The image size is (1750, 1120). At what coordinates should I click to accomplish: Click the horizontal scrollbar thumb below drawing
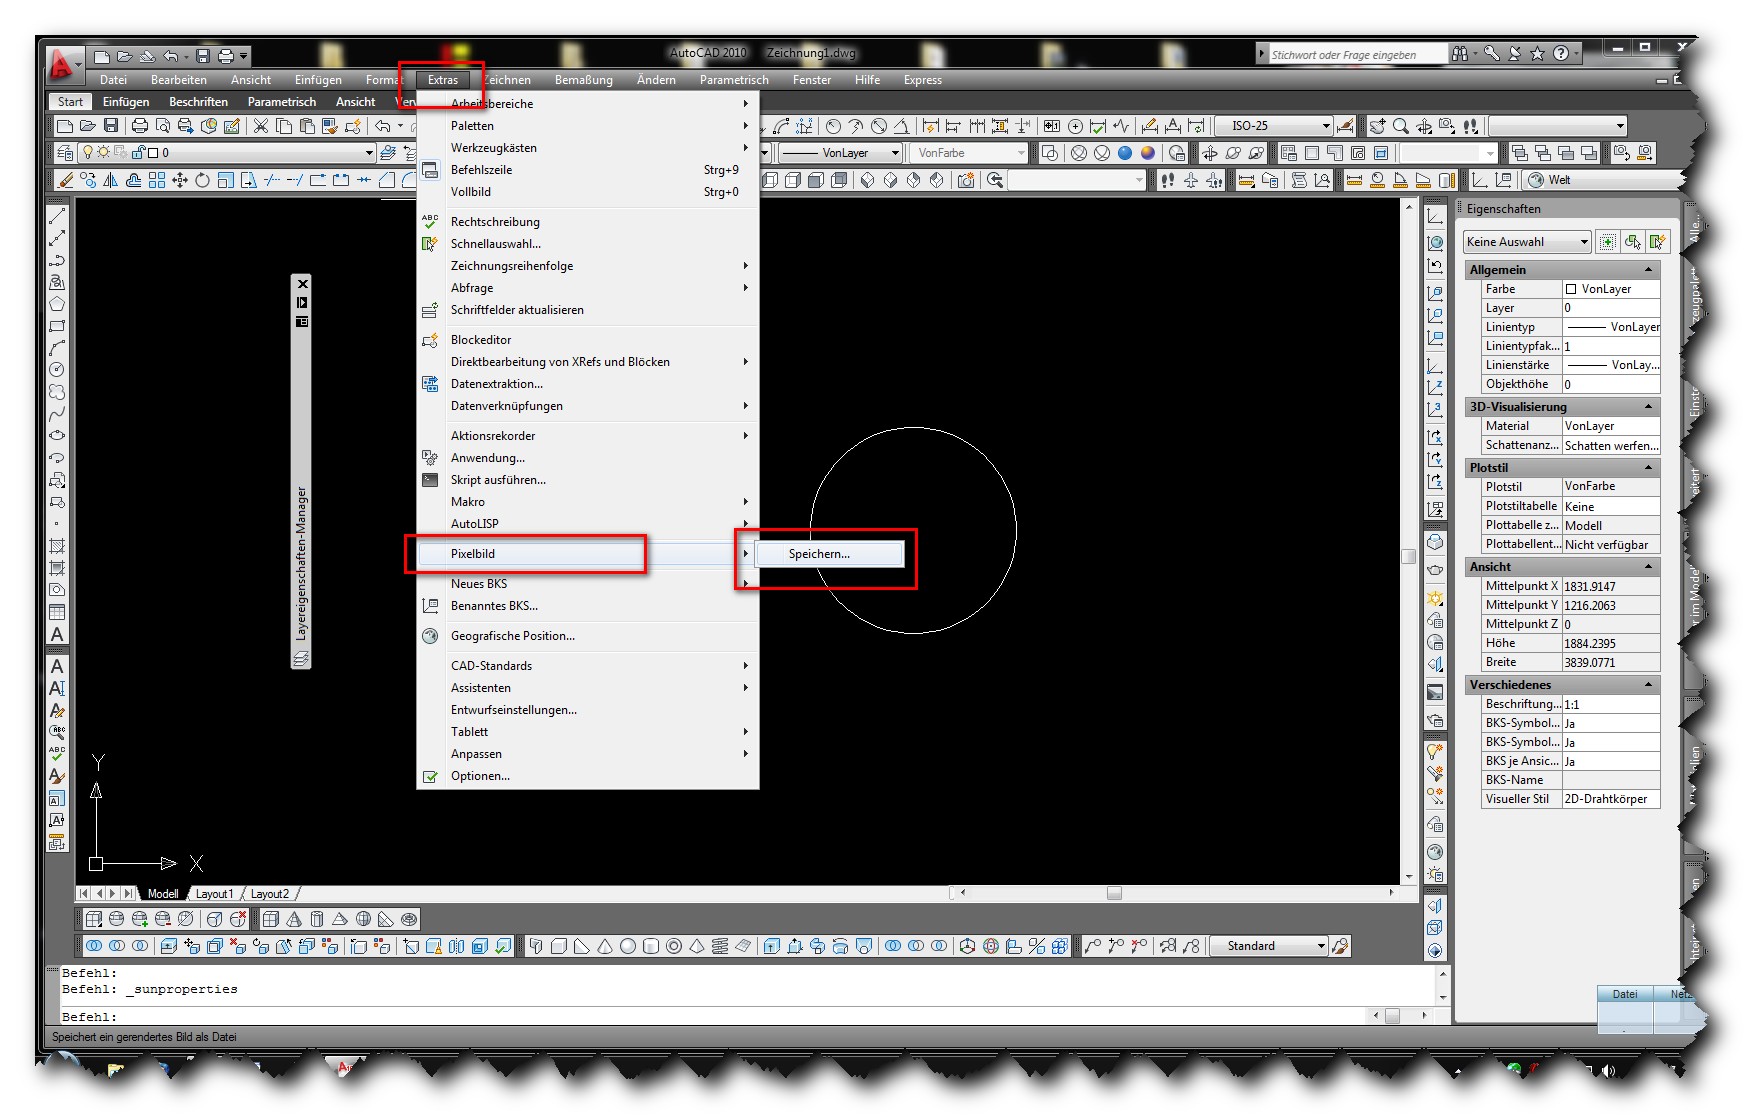[1114, 894]
